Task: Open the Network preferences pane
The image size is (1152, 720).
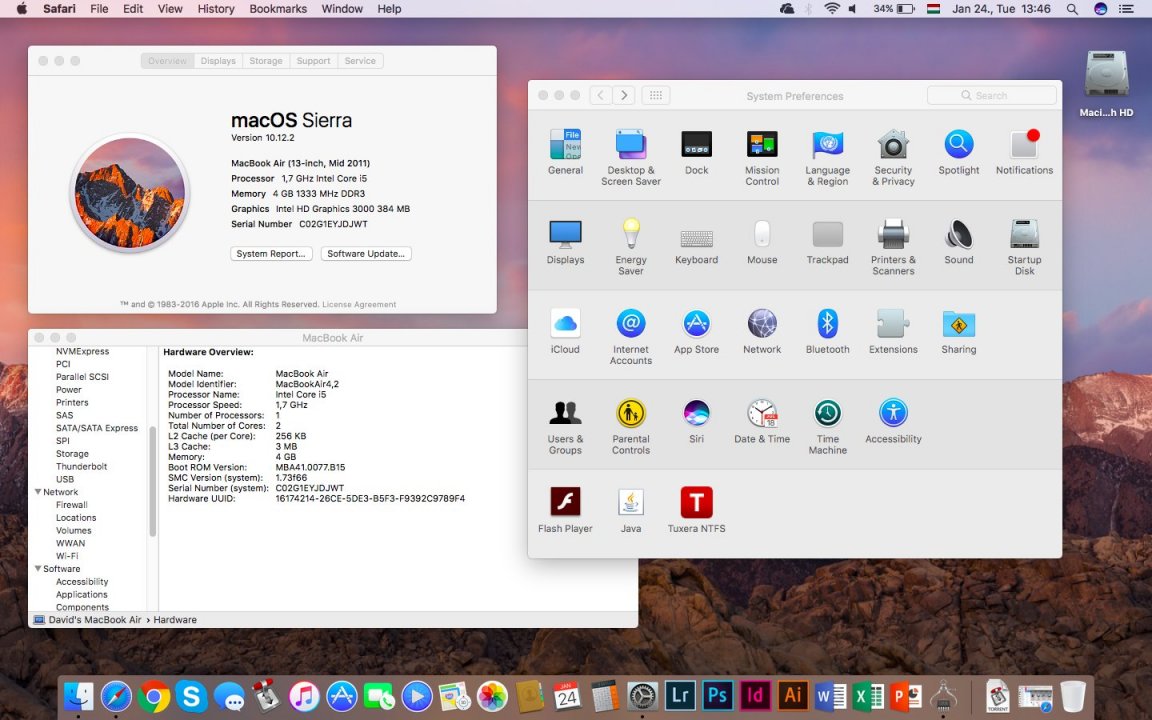Action: tap(762, 332)
